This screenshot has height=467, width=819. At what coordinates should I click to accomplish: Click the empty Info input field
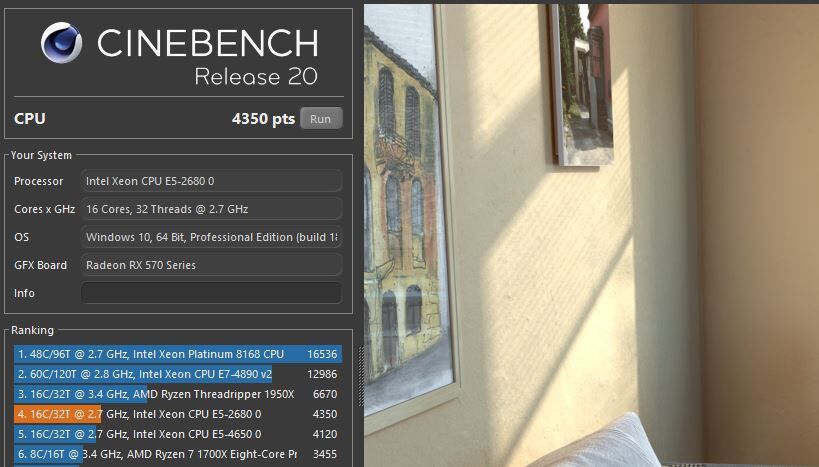(x=212, y=293)
